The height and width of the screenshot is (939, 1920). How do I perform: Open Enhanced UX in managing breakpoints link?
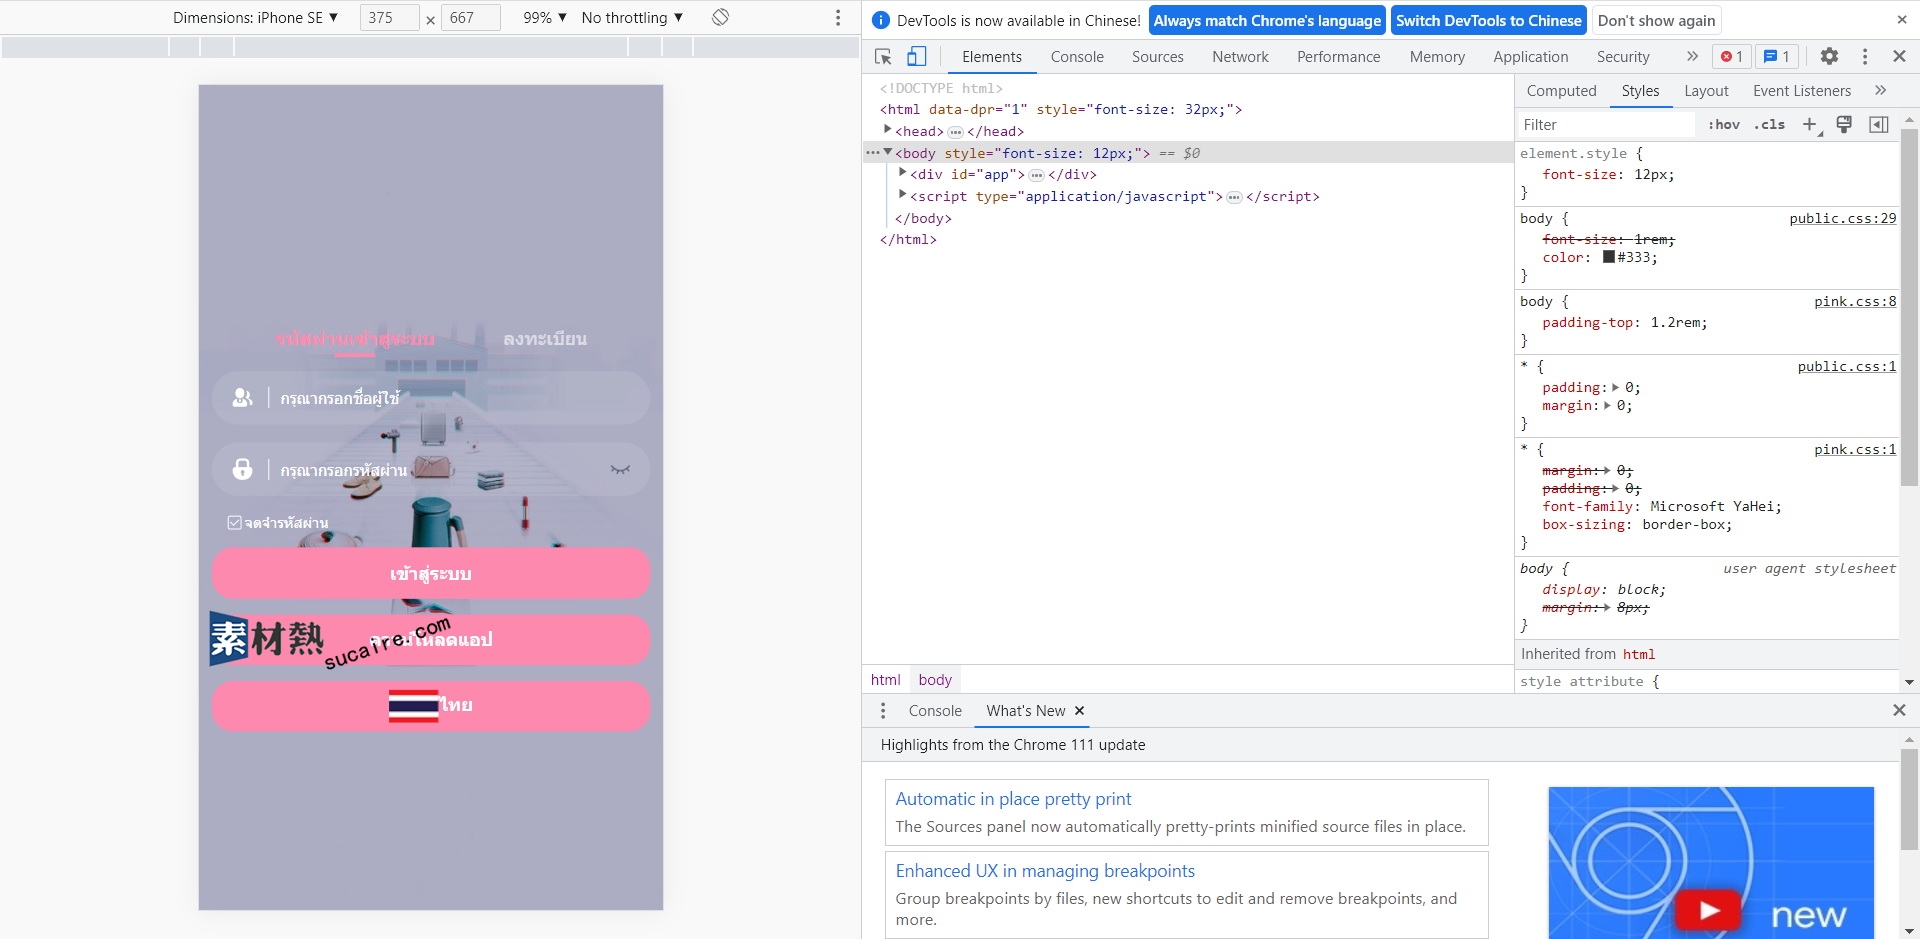[x=1045, y=871]
